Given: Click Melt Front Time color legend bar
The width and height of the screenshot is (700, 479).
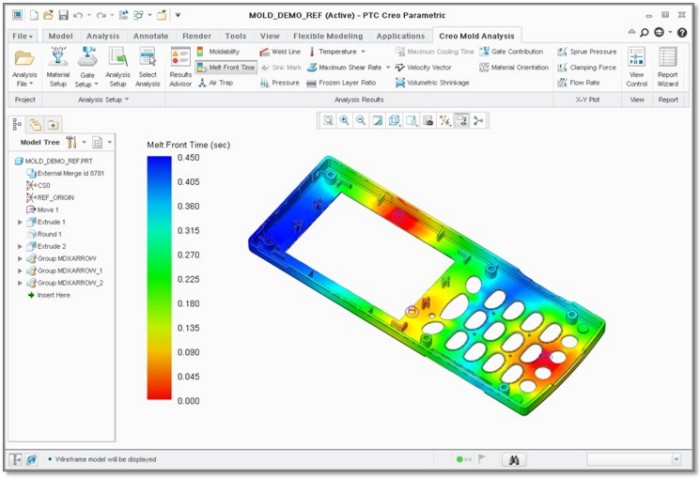Looking at the screenshot, I should coord(159,278).
